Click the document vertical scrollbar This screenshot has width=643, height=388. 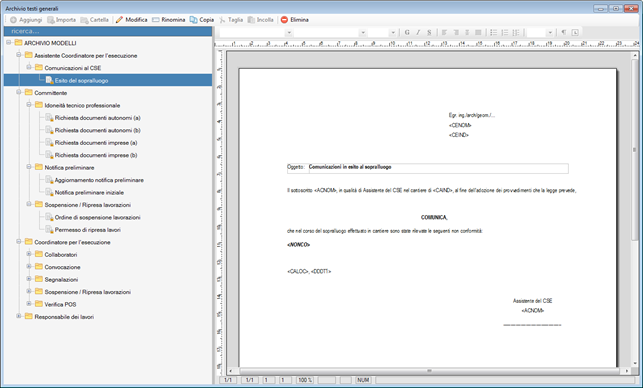coord(635,209)
